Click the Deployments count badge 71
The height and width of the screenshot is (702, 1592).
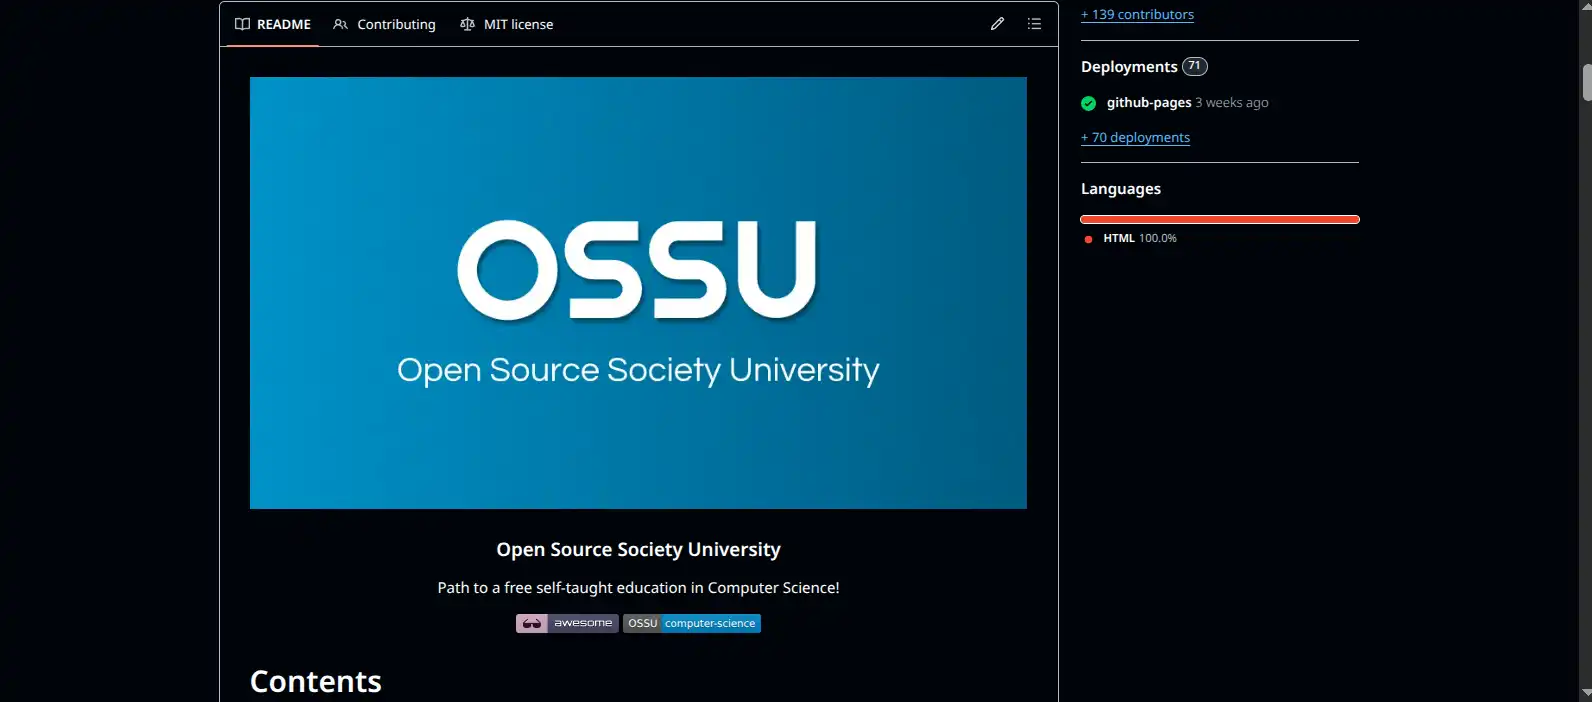point(1195,66)
